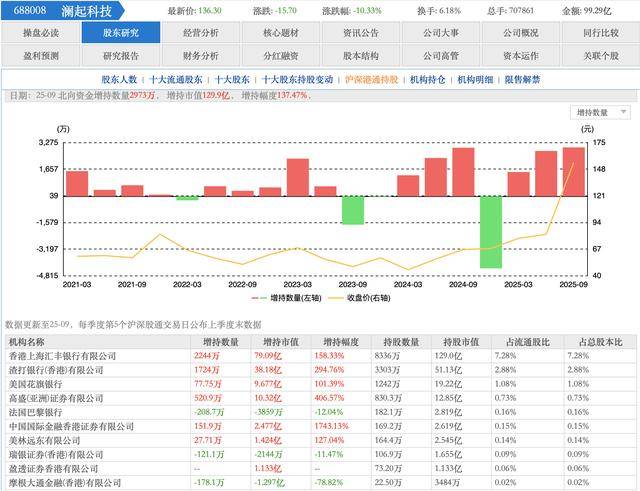Select the 摩根大通金融(香港)有限公司 row
The width and height of the screenshot is (640, 491).
(x=321, y=483)
